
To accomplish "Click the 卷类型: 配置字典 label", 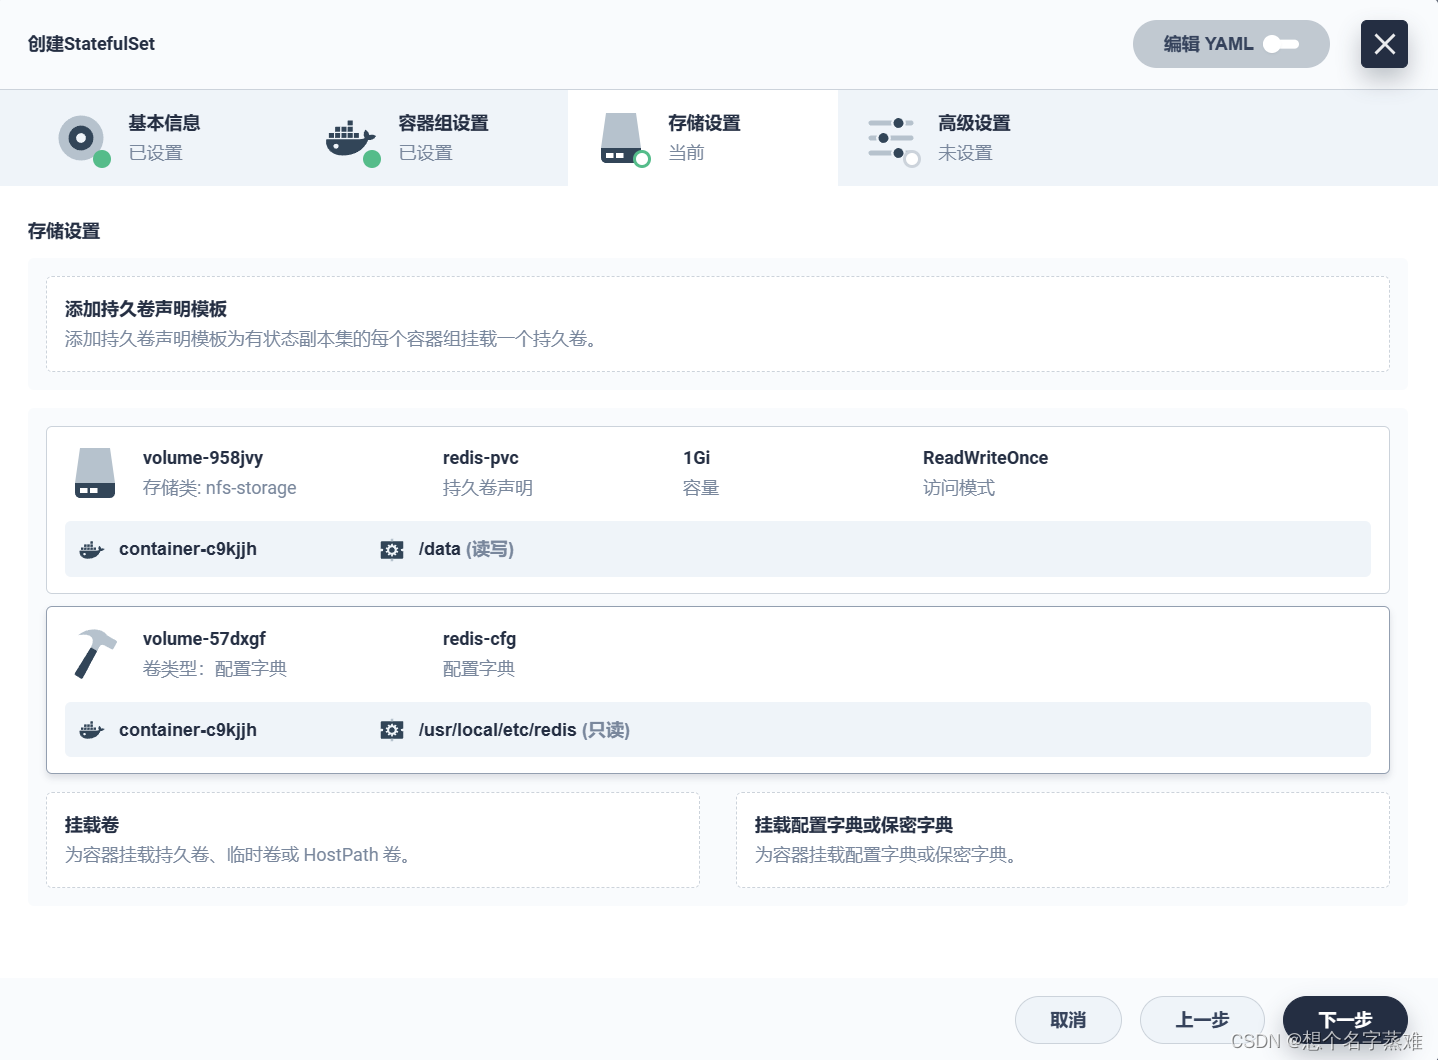I will (215, 669).
